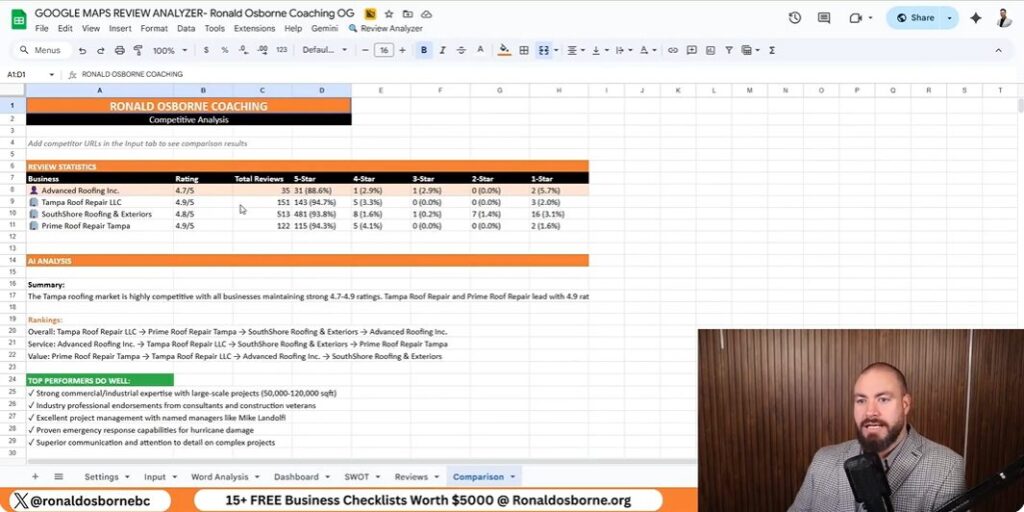Search the Menus box
Viewport: 1024px width, 512px height.
coord(42,50)
